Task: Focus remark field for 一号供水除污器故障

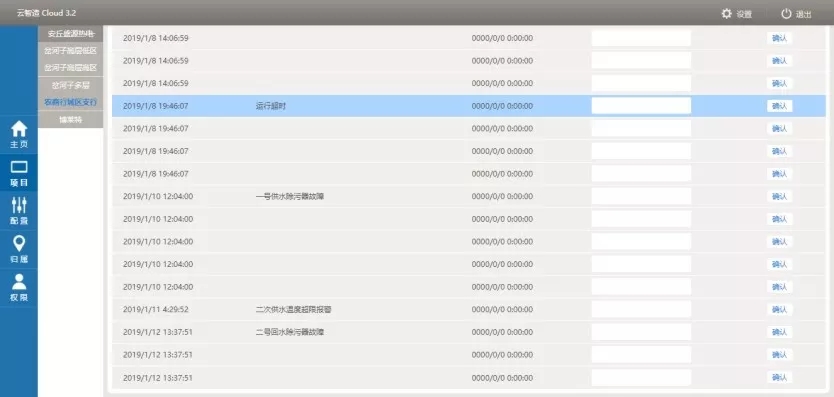Action: click(641, 196)
